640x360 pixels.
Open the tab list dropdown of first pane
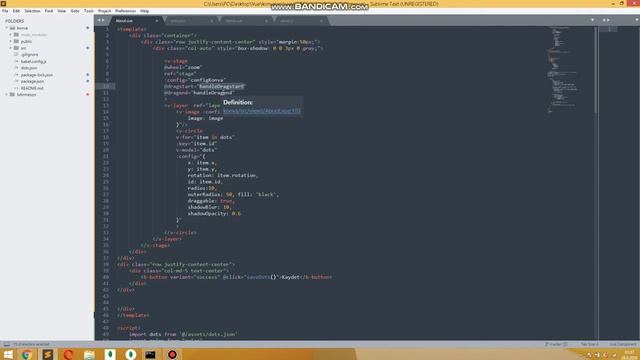click(592, 20)
